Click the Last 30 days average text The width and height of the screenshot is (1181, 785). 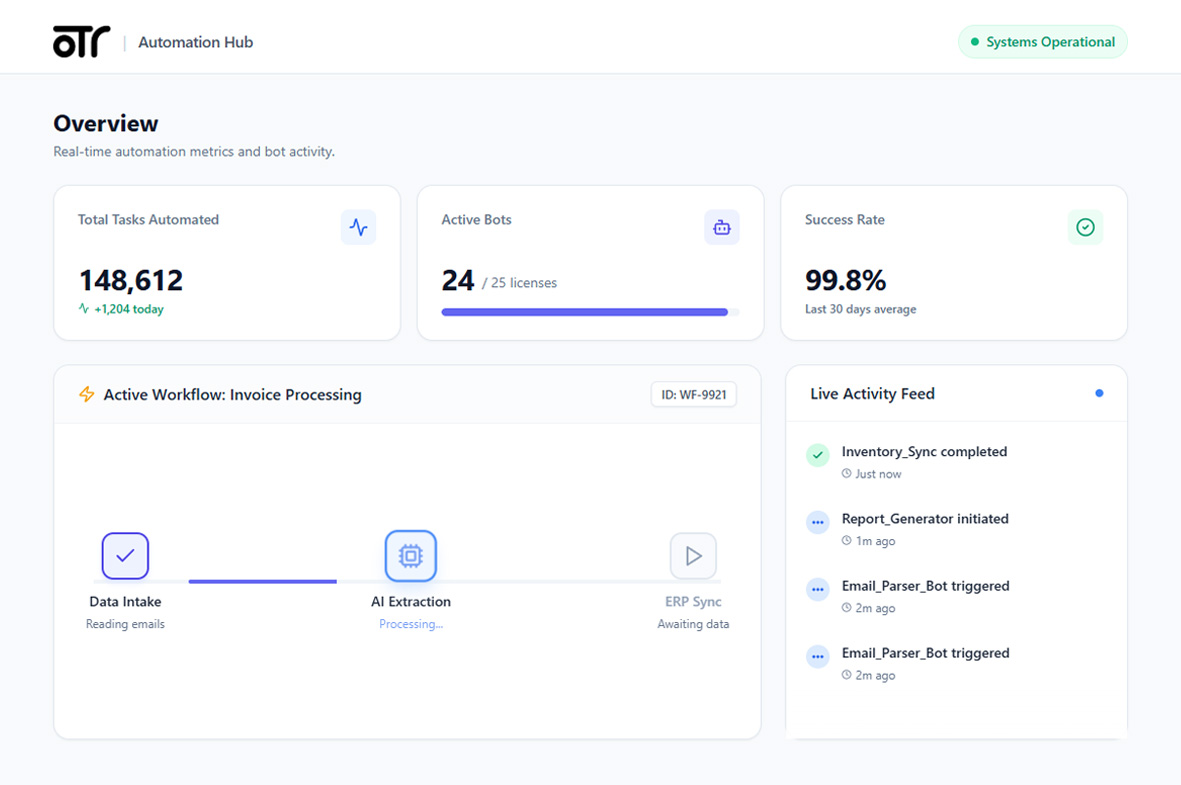point(860,309)
